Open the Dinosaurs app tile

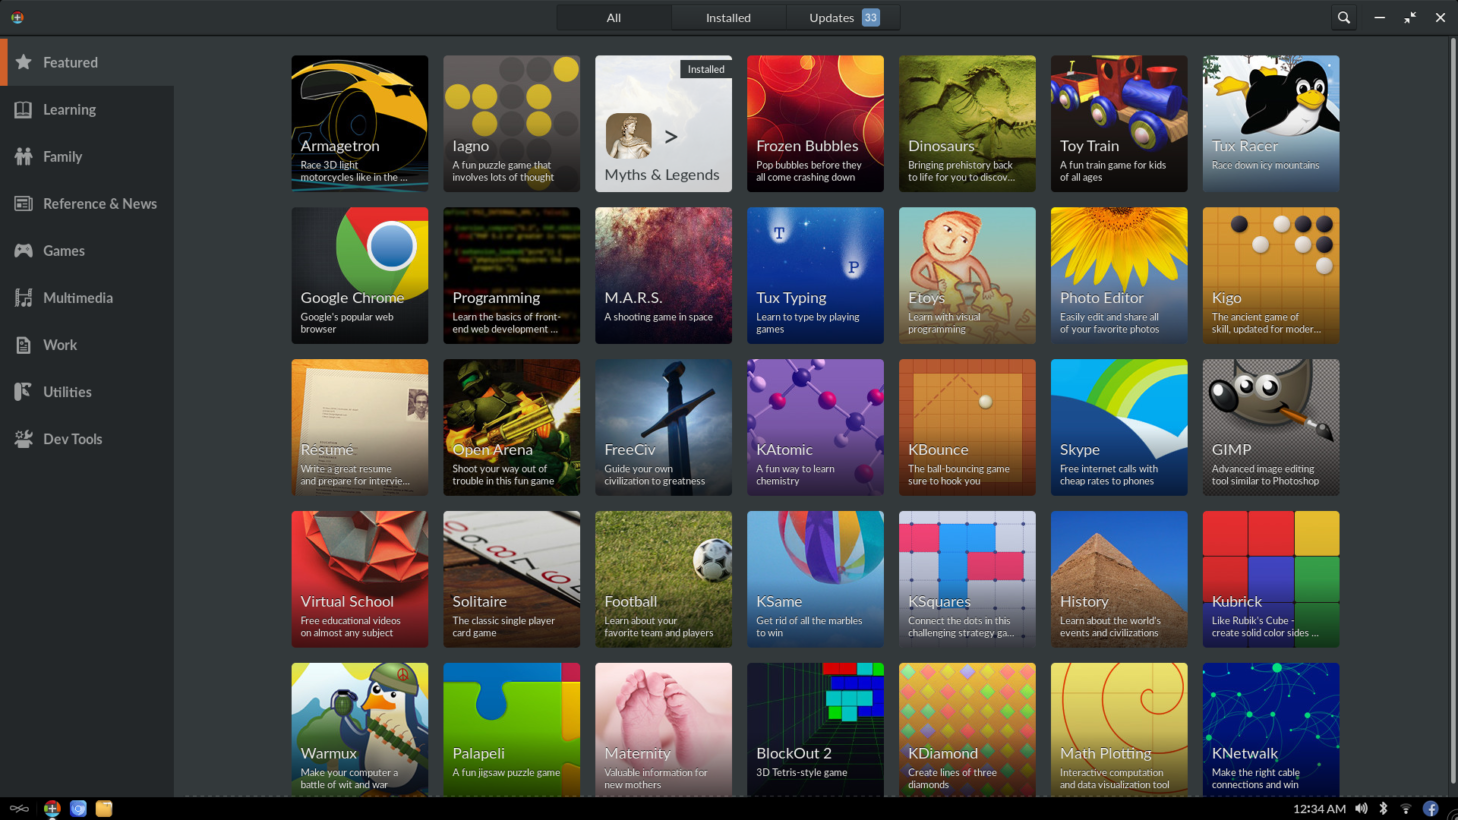[x=968, y=124]
